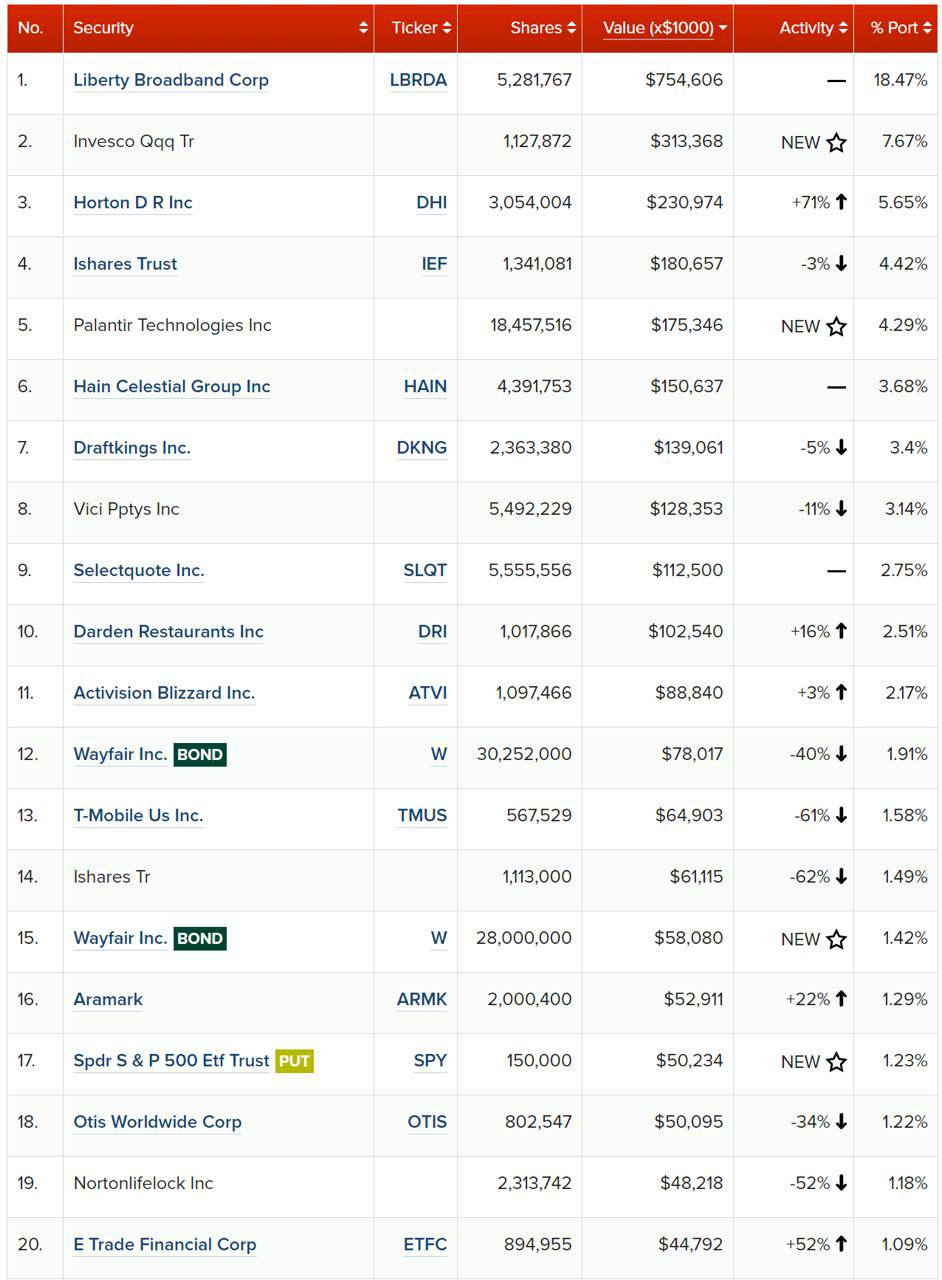
Task: Click BOND badge in row 15
Action: (x=200, y=939)
